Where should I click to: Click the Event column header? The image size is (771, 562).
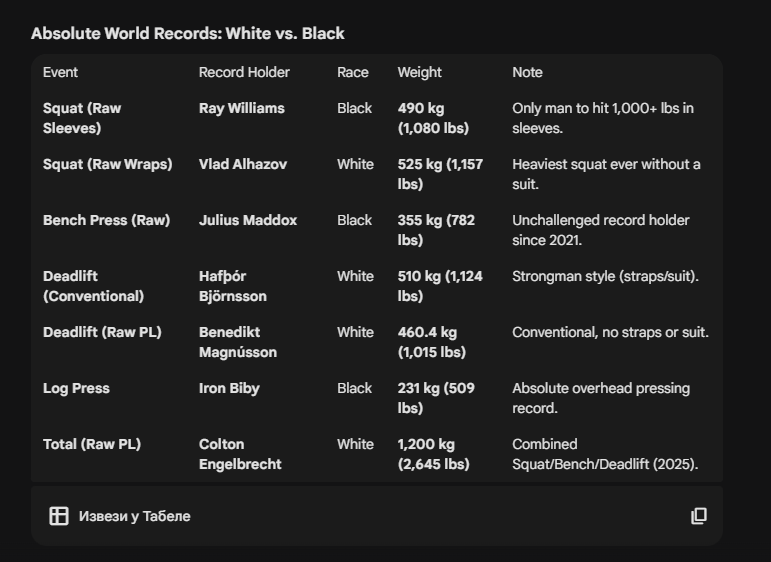[60, 72]
